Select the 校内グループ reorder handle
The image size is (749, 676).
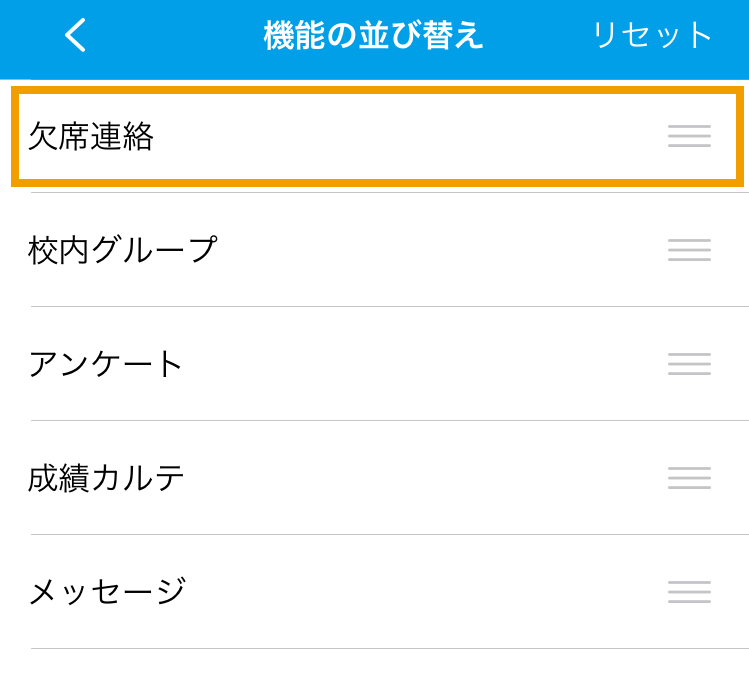pyautogui.click(x=689, y=250)
